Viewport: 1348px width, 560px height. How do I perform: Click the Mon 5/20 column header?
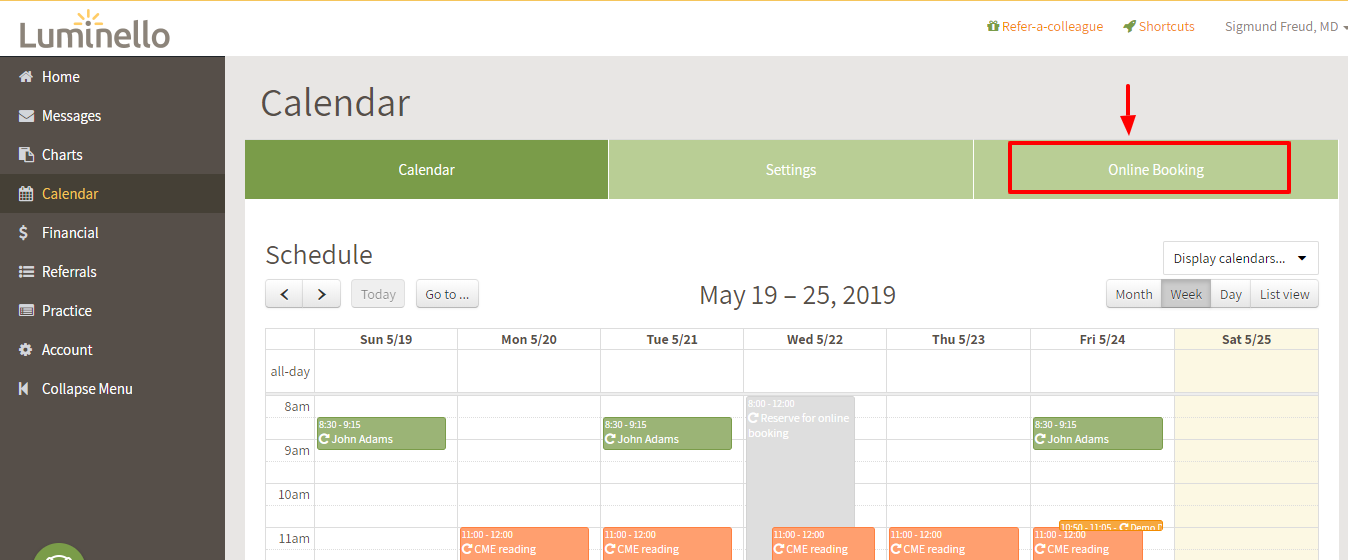click(x=529, y=339)
